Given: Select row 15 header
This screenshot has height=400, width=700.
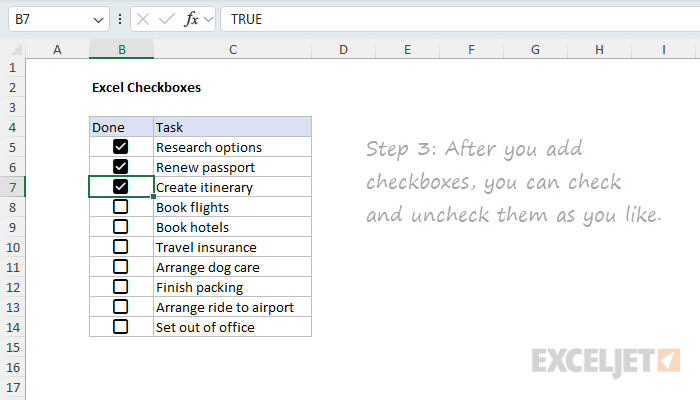Looking at the screenshot, I should coord(12,347).
